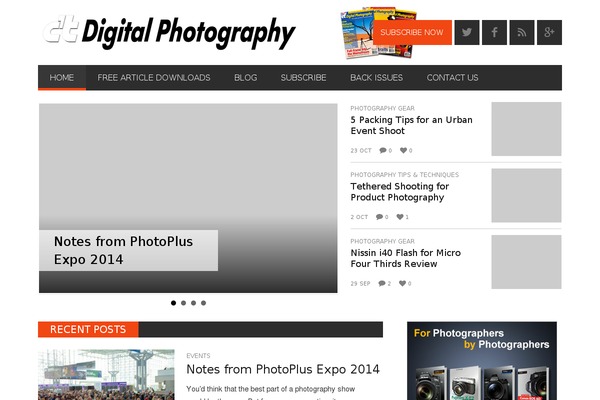The width and height of the screenshot is (600, 400).
Task: Like the Nissin i40 Flash post heart
Action: click(403, 284)
